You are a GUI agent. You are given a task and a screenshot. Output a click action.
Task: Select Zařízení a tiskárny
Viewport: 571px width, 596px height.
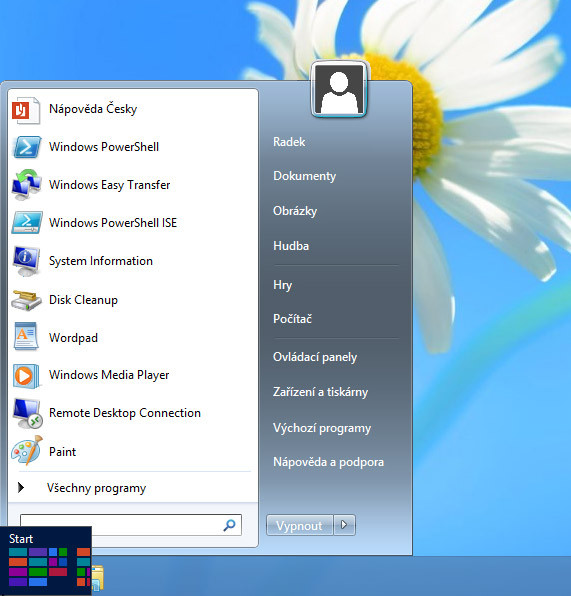click(x=320, y=392)
